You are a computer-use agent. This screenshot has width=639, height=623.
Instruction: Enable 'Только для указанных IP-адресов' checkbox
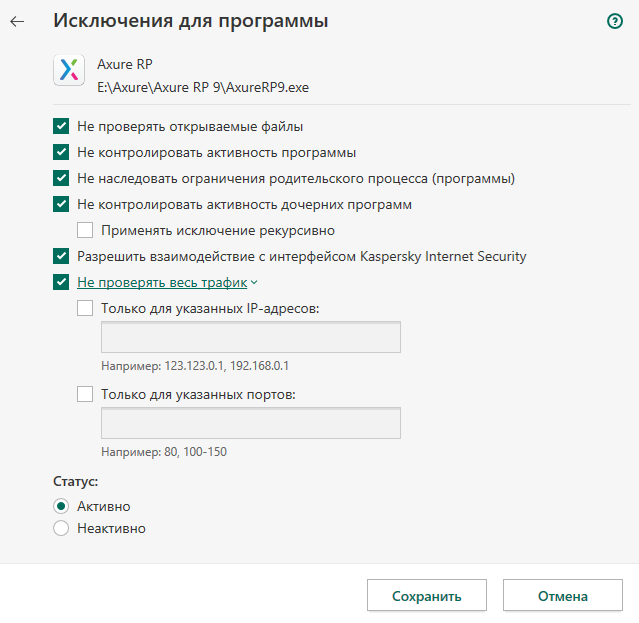85,308
